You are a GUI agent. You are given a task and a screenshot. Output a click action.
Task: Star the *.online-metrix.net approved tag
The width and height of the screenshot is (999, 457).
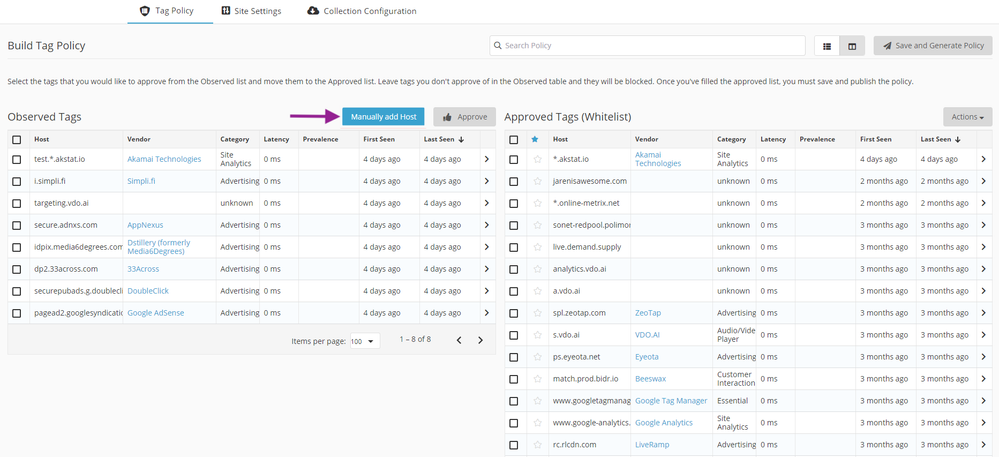pos(537,203)
